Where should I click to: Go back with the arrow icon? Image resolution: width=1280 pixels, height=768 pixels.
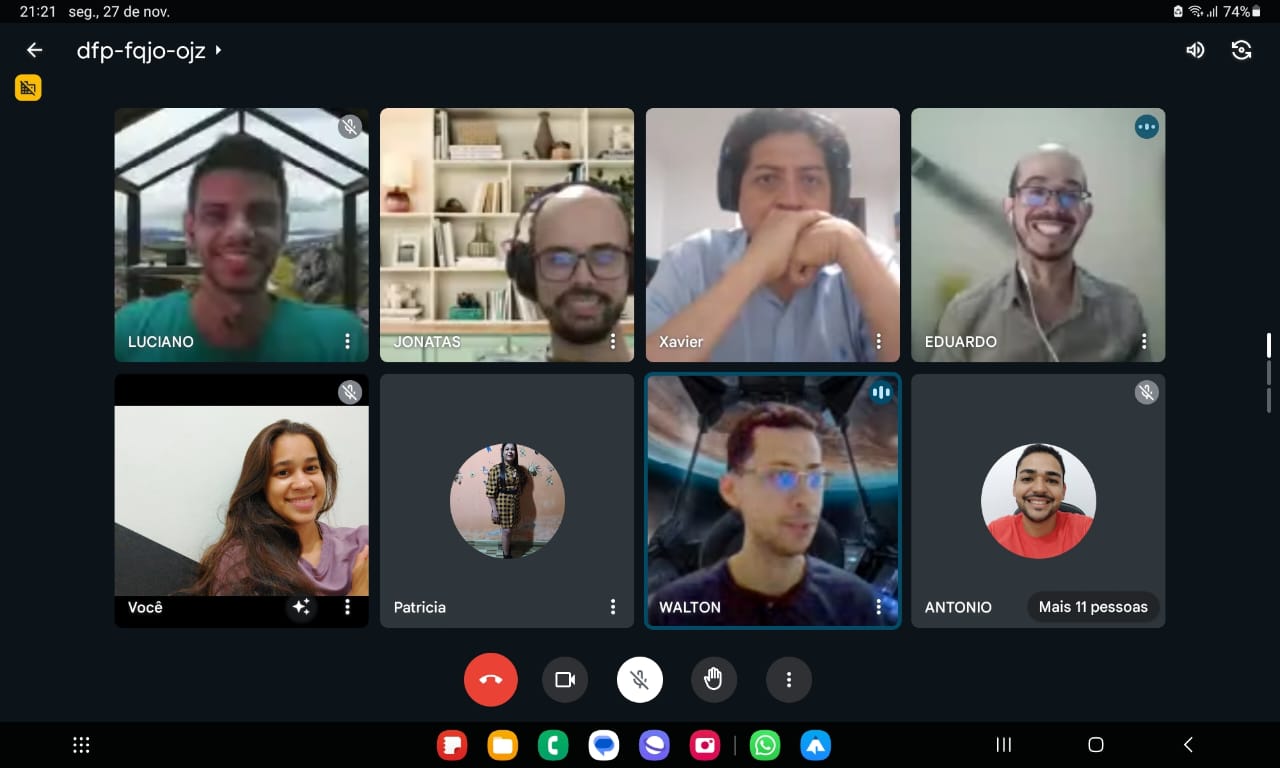(35, 50)
